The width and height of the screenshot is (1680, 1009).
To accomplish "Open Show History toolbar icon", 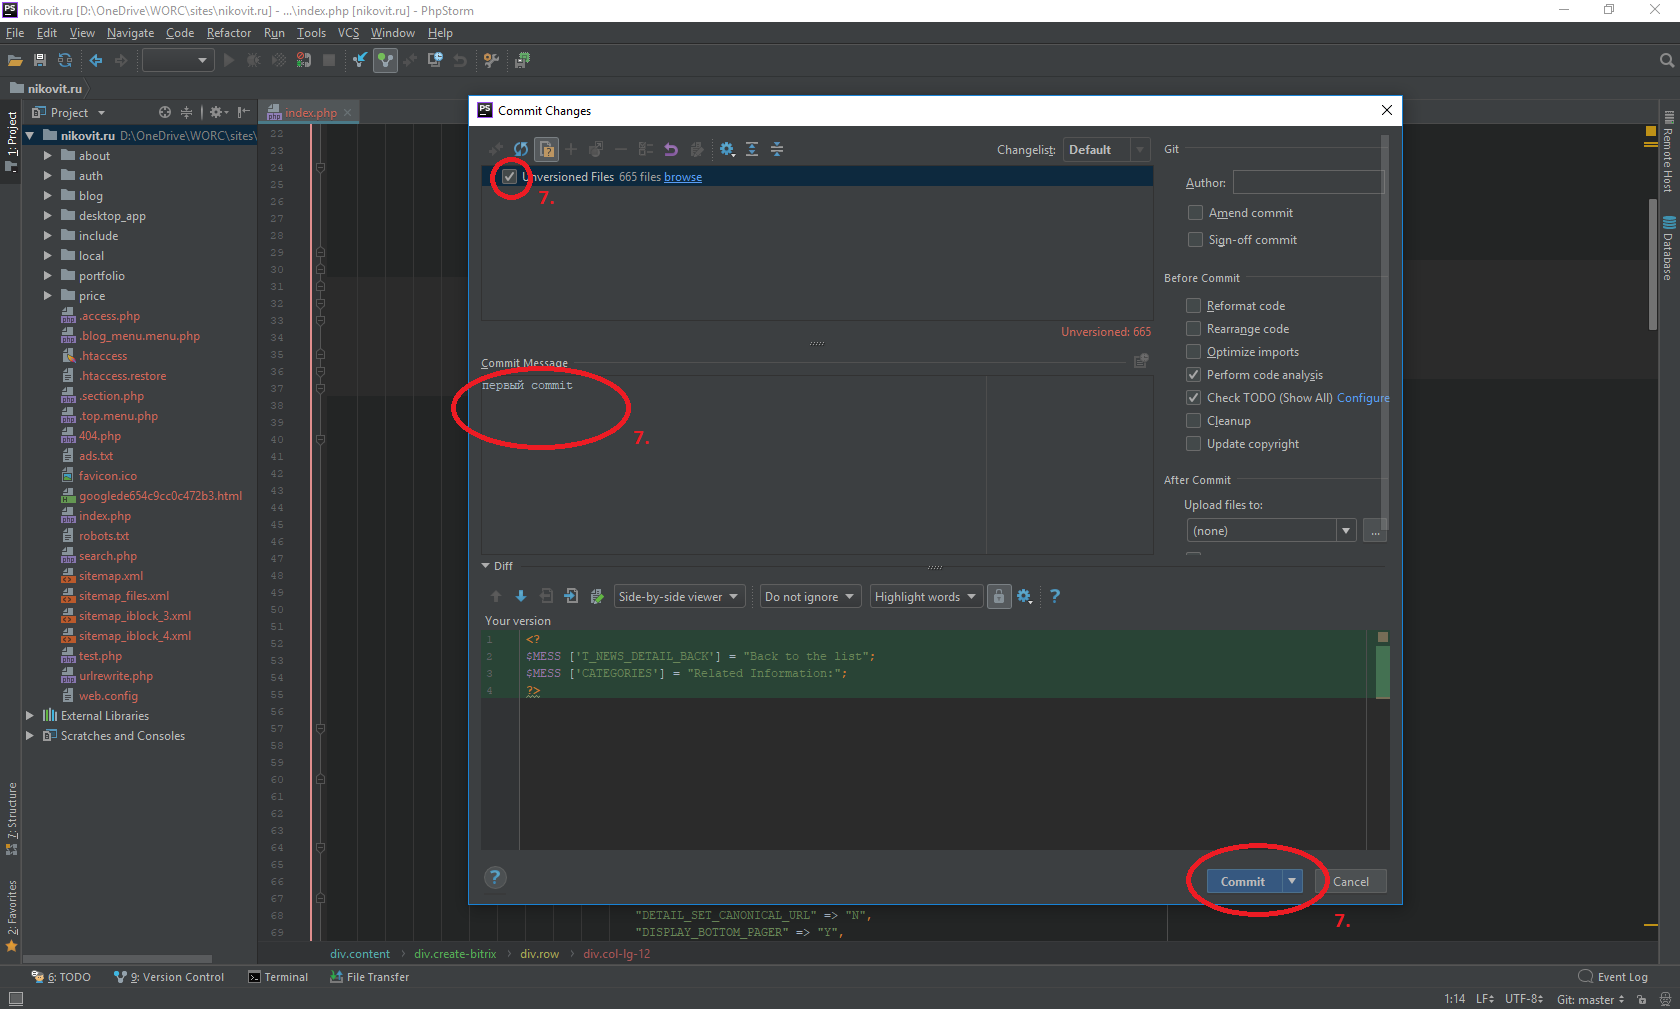I will pyautogui.click(x=435, y=60).
